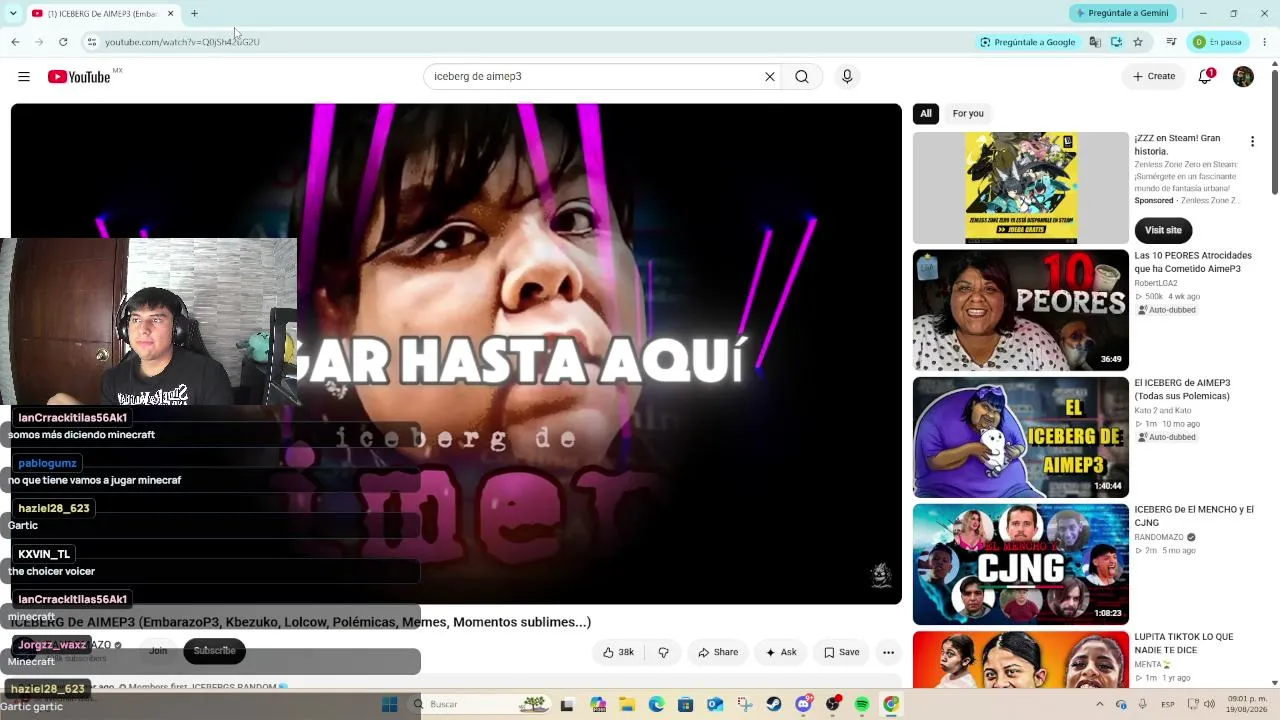Screen dimensions: 1280x720
Task: Click Pregúntale a Google in address bar
Action: (1028, 42)
